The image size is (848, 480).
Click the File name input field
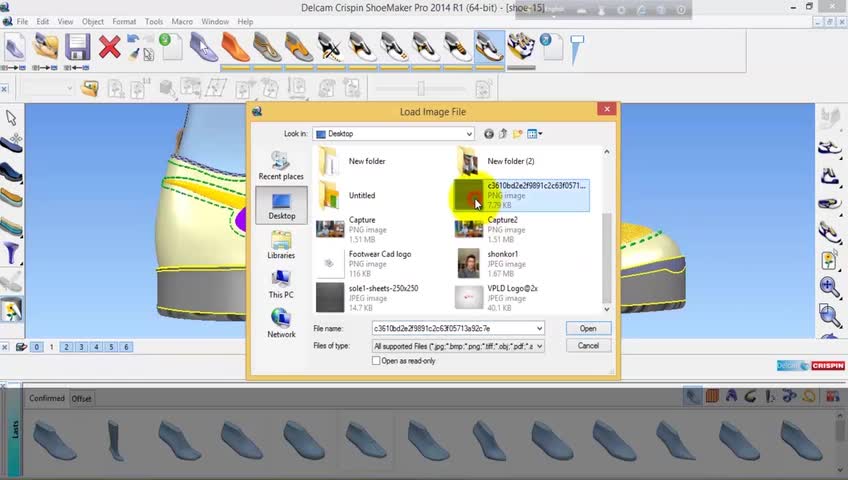point(453,328)
